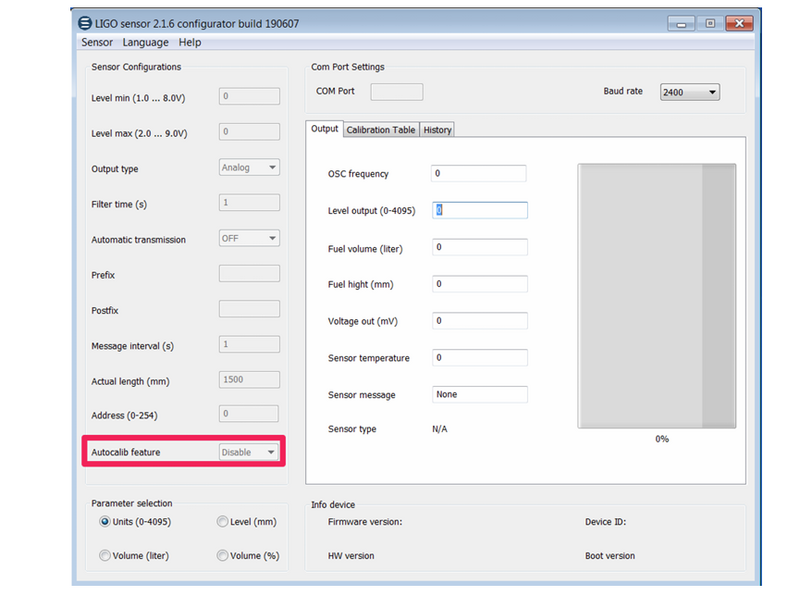Viewport: 800px width, 596px height.
Task: Expand the Baud rate dropdown
Action: click(690, 92)
